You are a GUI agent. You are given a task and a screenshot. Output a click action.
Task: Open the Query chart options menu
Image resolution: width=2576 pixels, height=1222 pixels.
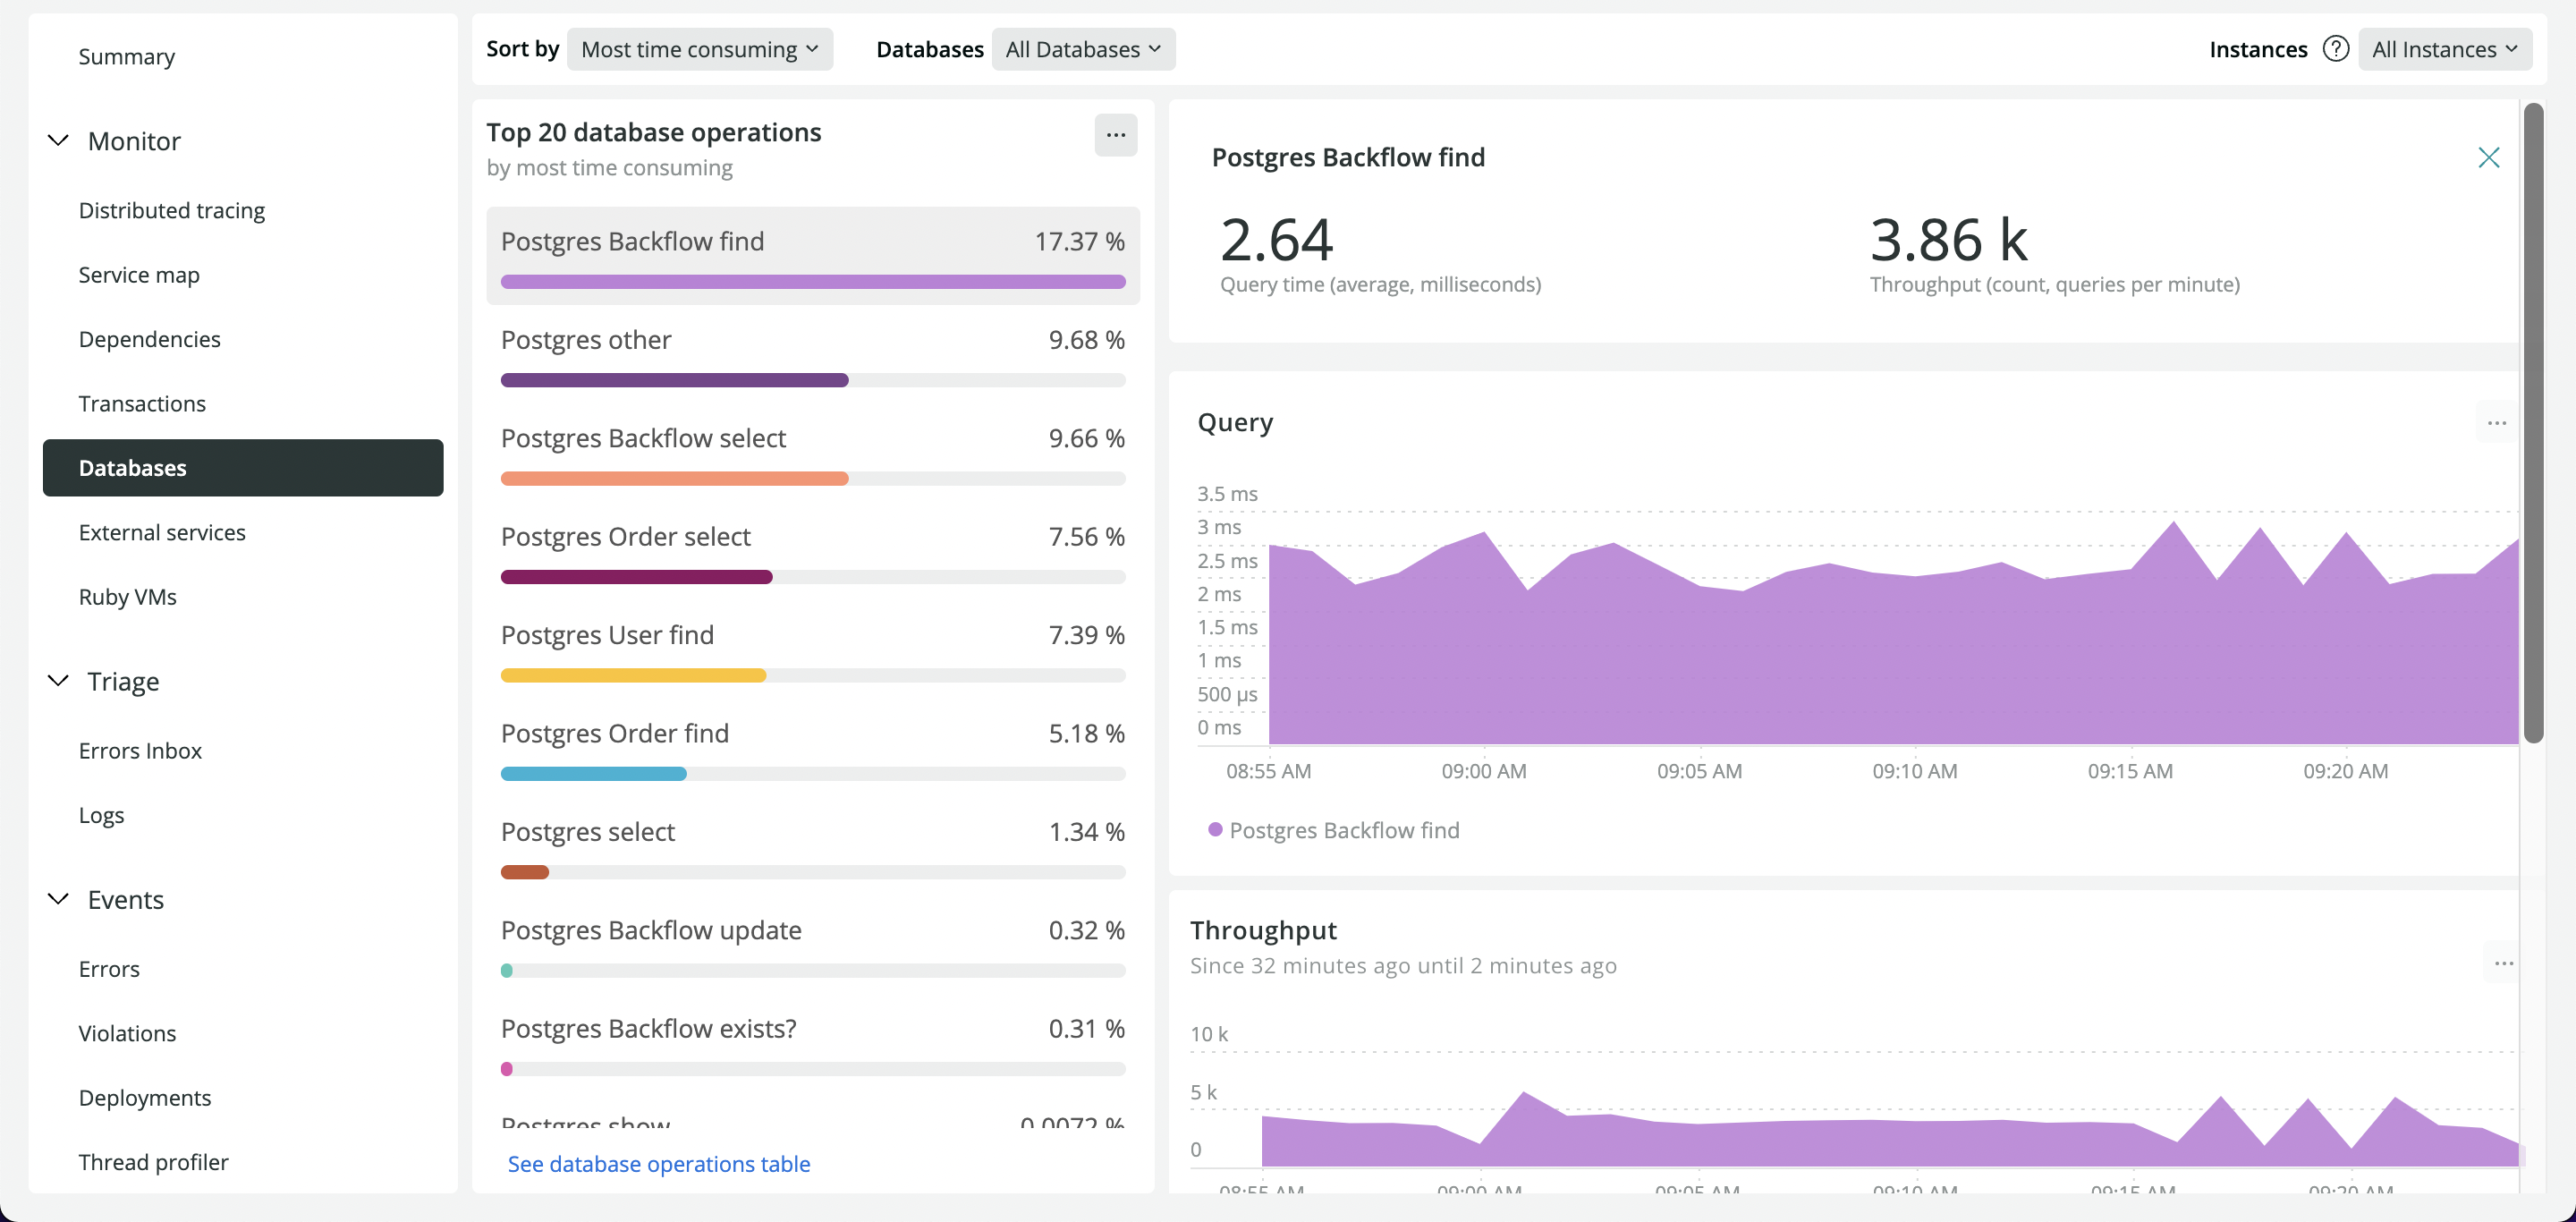tap(2496, 423)
